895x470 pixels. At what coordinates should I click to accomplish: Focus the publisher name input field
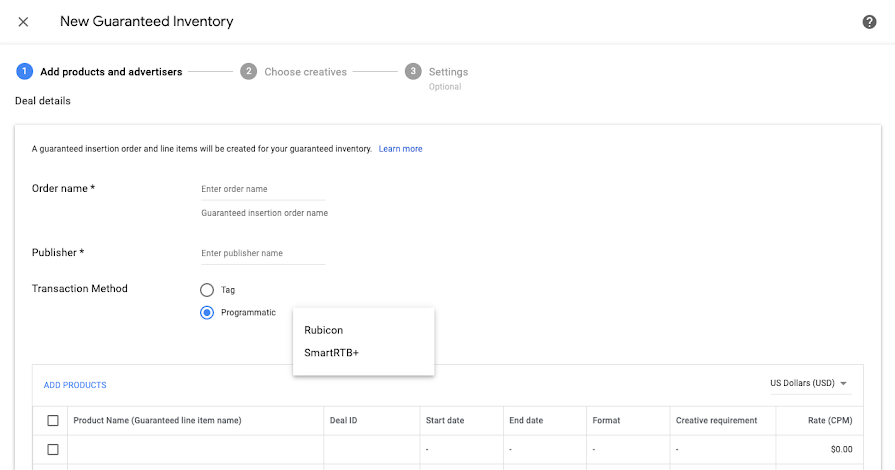pyautogui.click(x=262, y=253)
